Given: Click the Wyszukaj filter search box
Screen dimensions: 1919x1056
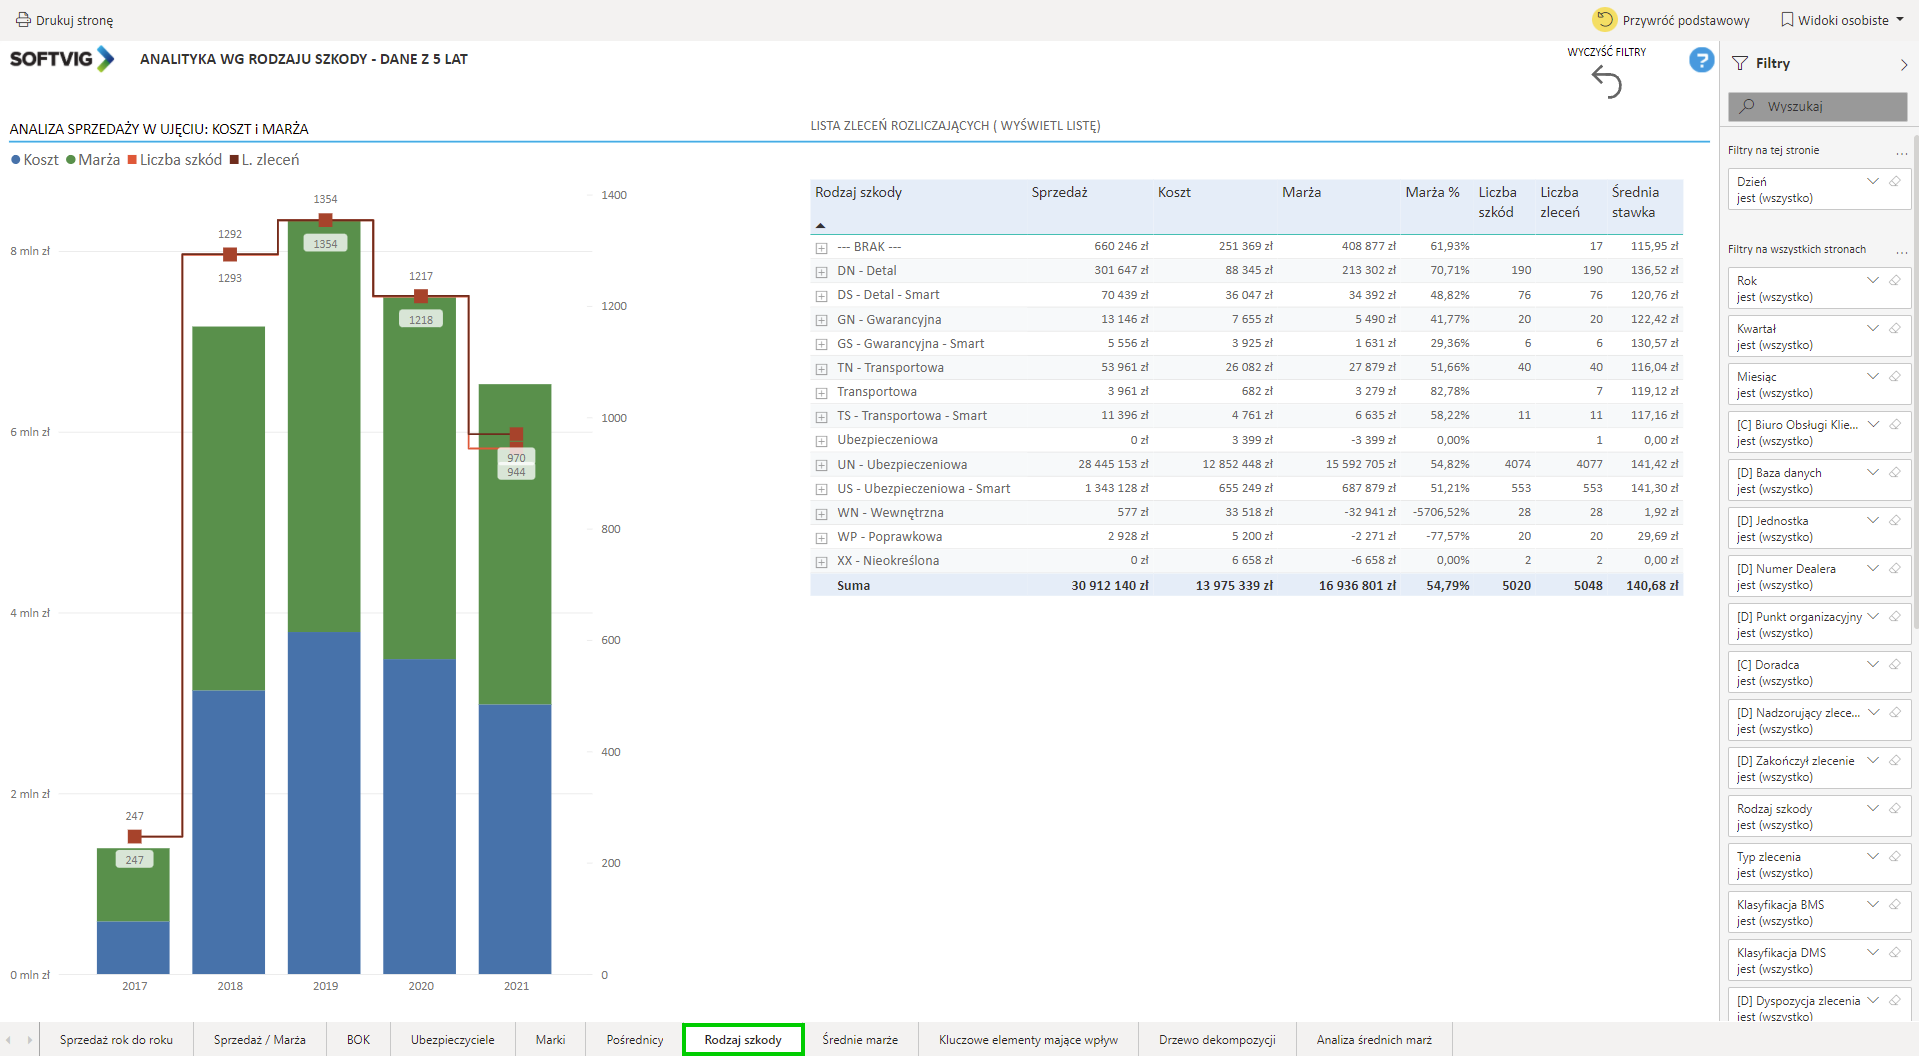Looking at the screenshot, I should [x=1817, y=106].
